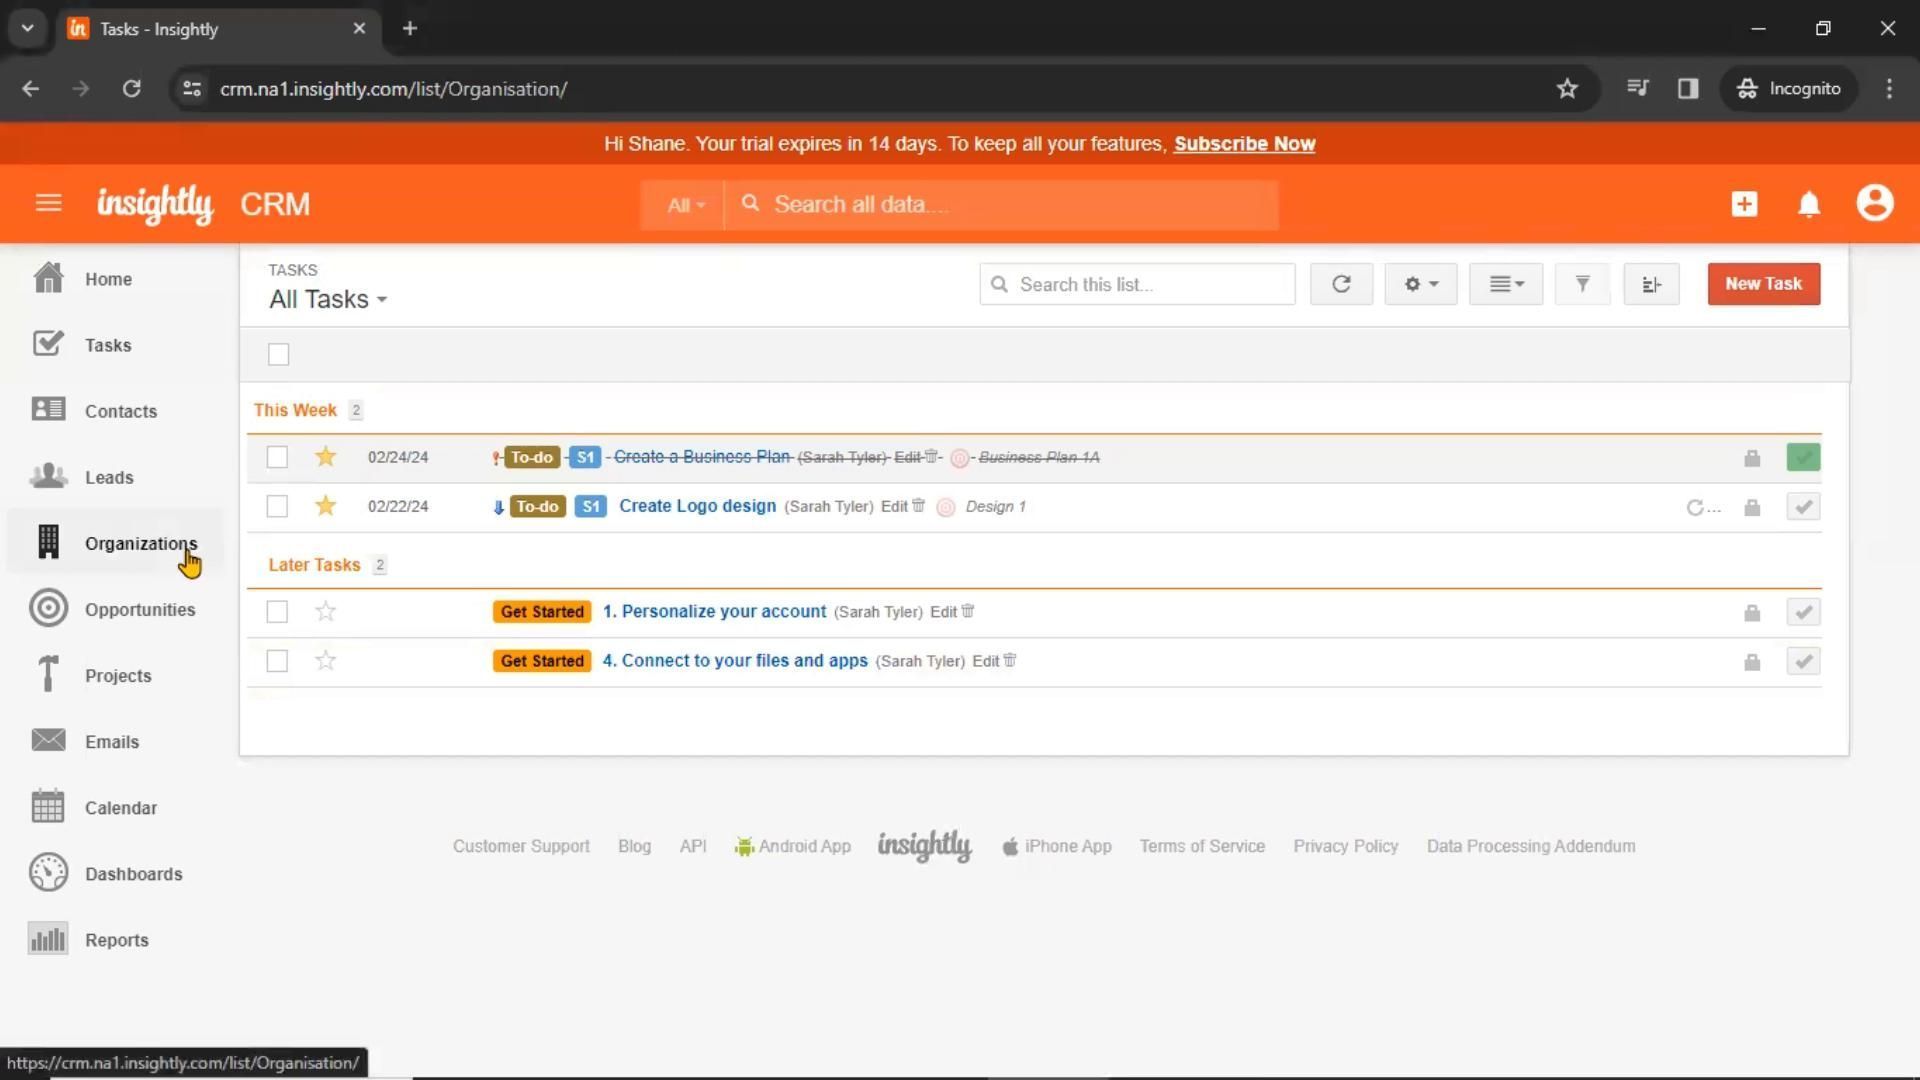Viewport: 1920px width, 1080px height.
Task: Click the Subscribe Now link
Action: (x=1244, y=144)
